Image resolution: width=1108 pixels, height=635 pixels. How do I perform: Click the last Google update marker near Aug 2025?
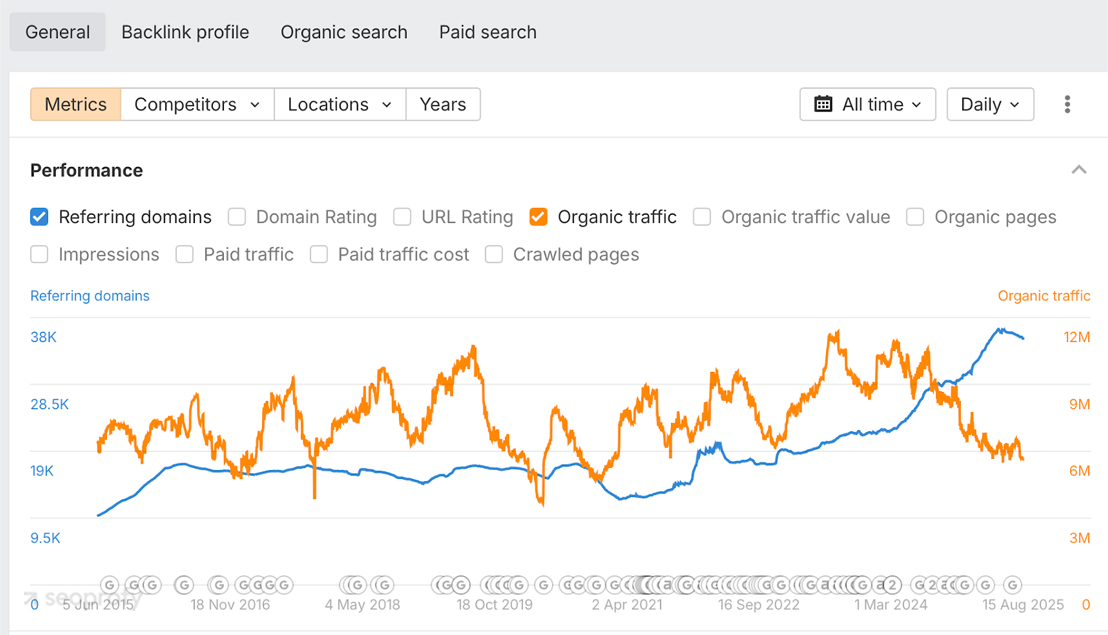pos(1013,585)
